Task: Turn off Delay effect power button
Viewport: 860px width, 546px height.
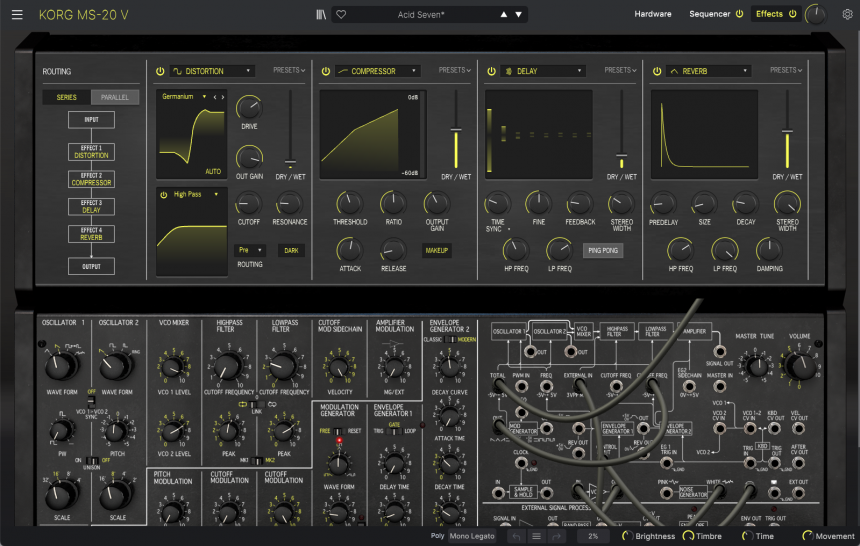Action: [x=491, y=71]
